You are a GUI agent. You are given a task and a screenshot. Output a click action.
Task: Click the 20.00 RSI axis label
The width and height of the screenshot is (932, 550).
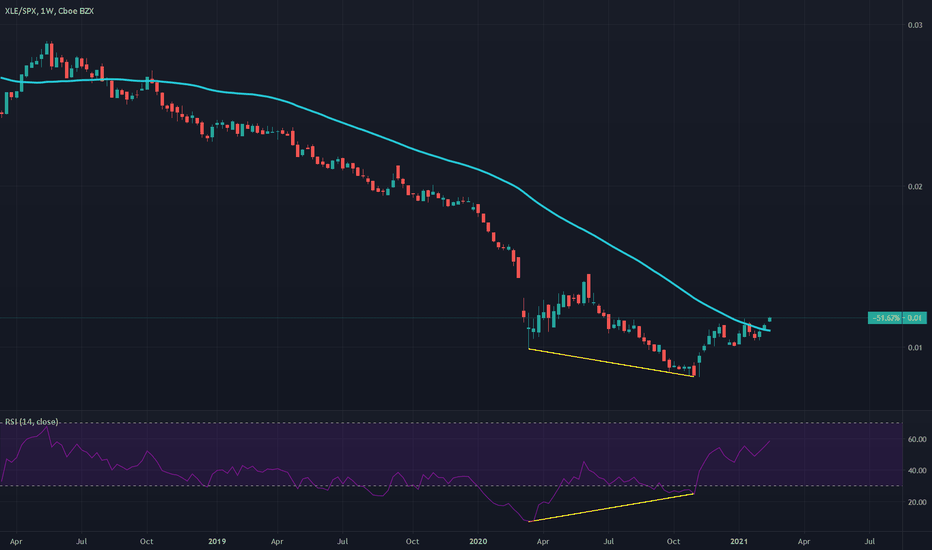[x=917, y=502]
